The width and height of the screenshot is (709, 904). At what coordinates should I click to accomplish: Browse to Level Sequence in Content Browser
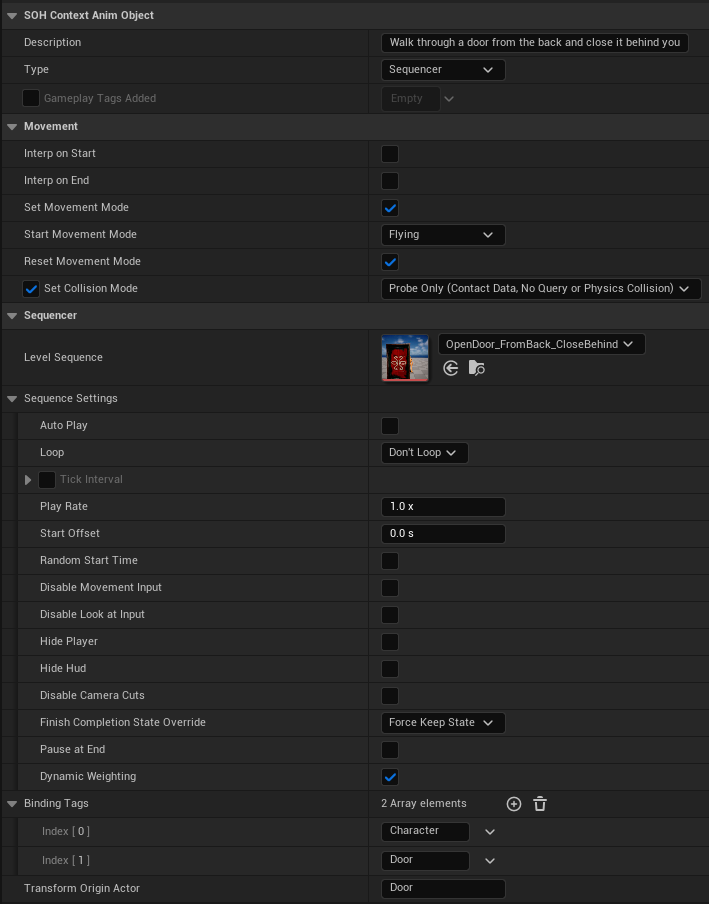[477, 368]
